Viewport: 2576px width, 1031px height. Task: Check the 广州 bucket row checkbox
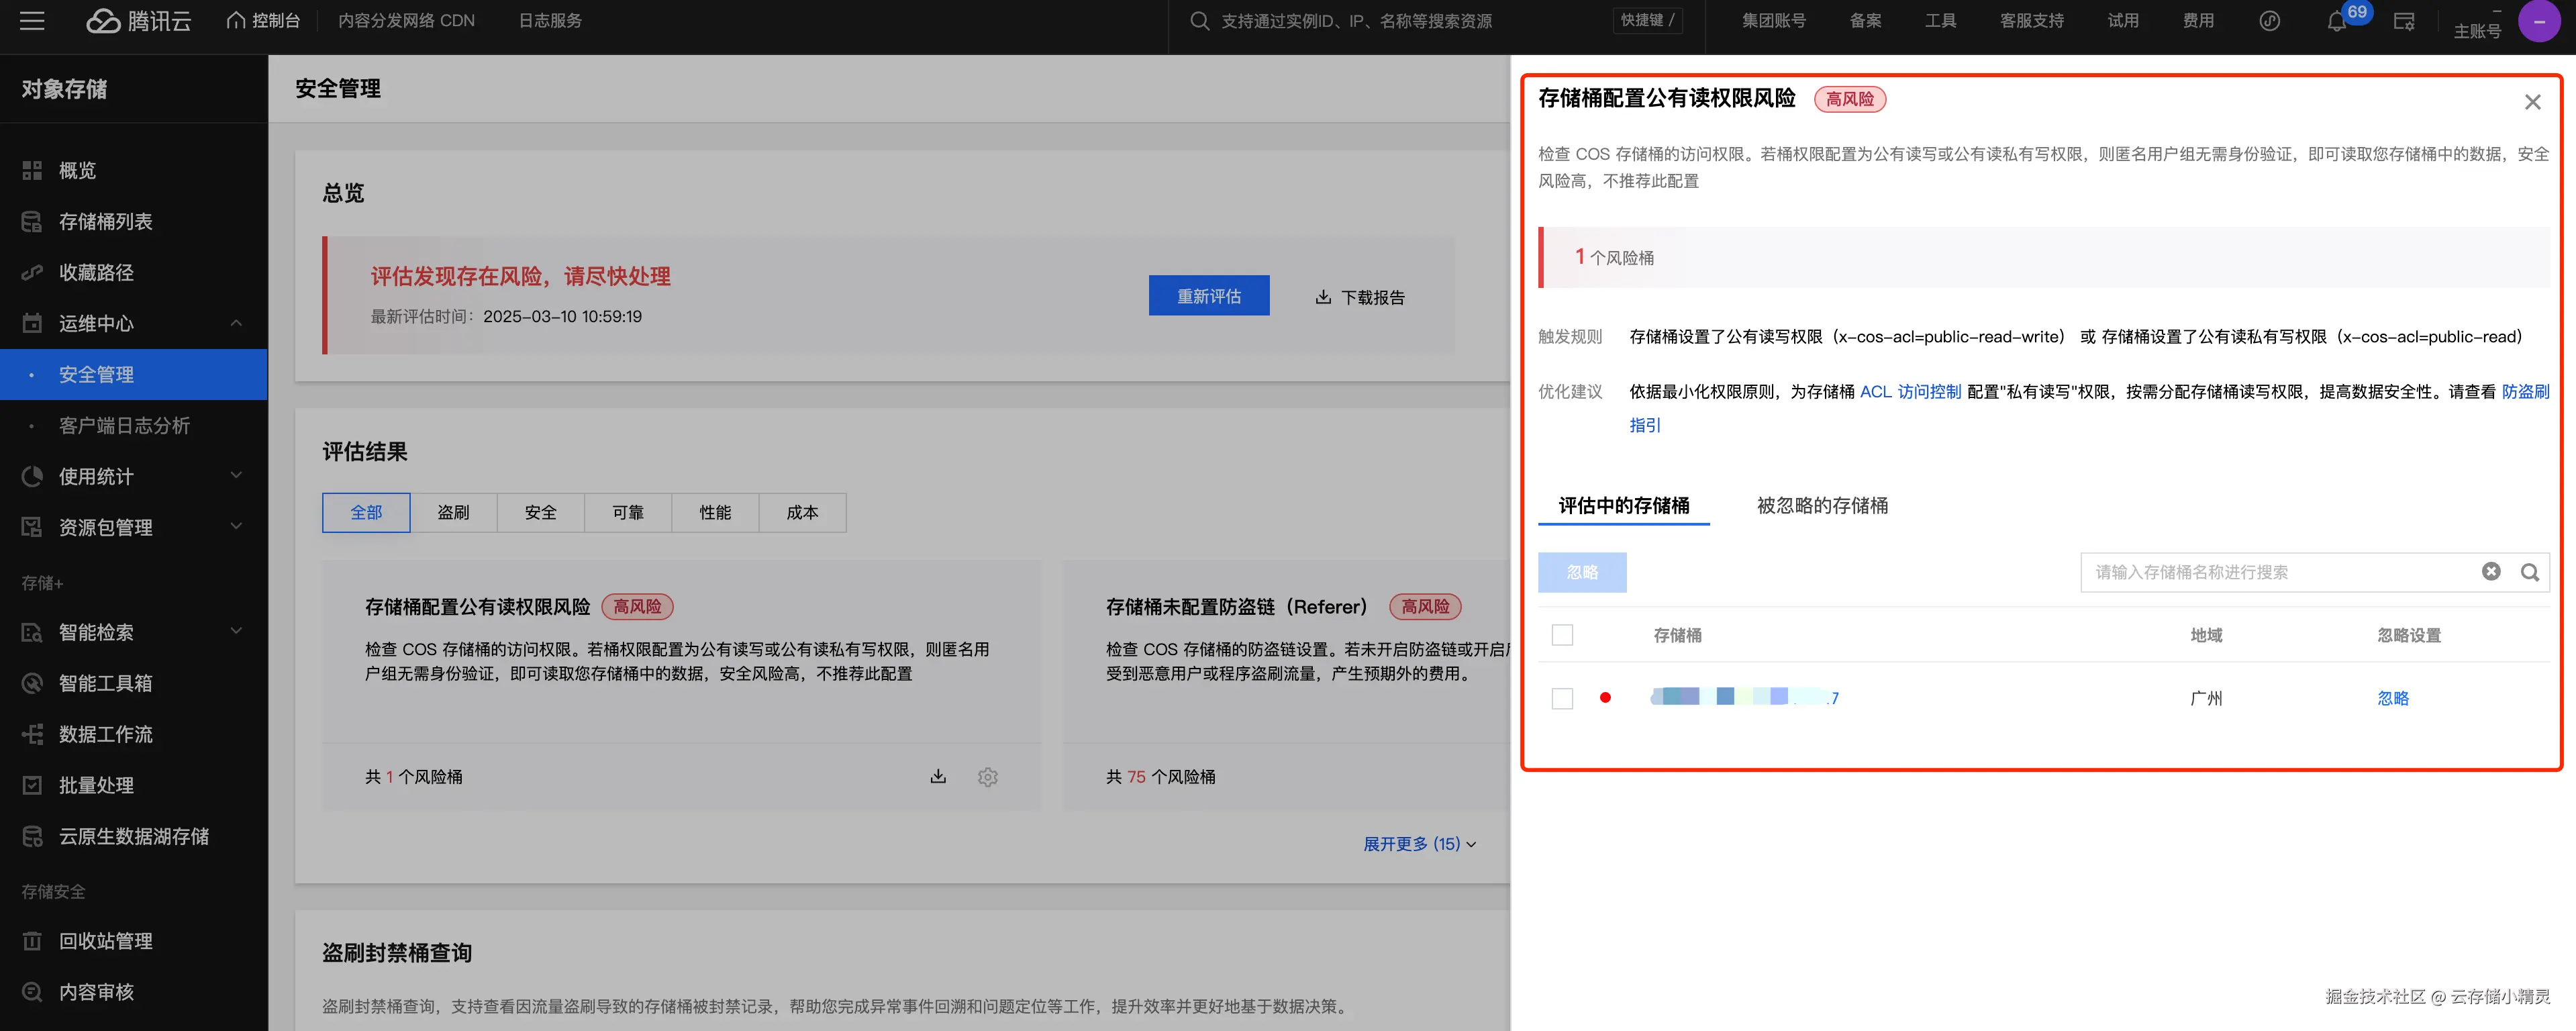click(x=1562, y=699)
